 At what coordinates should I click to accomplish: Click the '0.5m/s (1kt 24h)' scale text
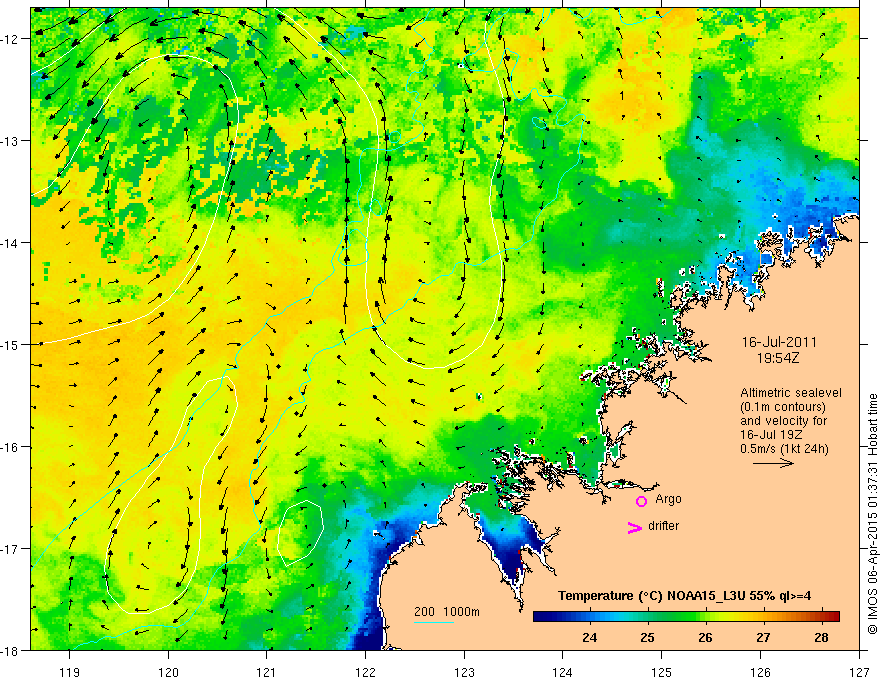tap(784, 448)
